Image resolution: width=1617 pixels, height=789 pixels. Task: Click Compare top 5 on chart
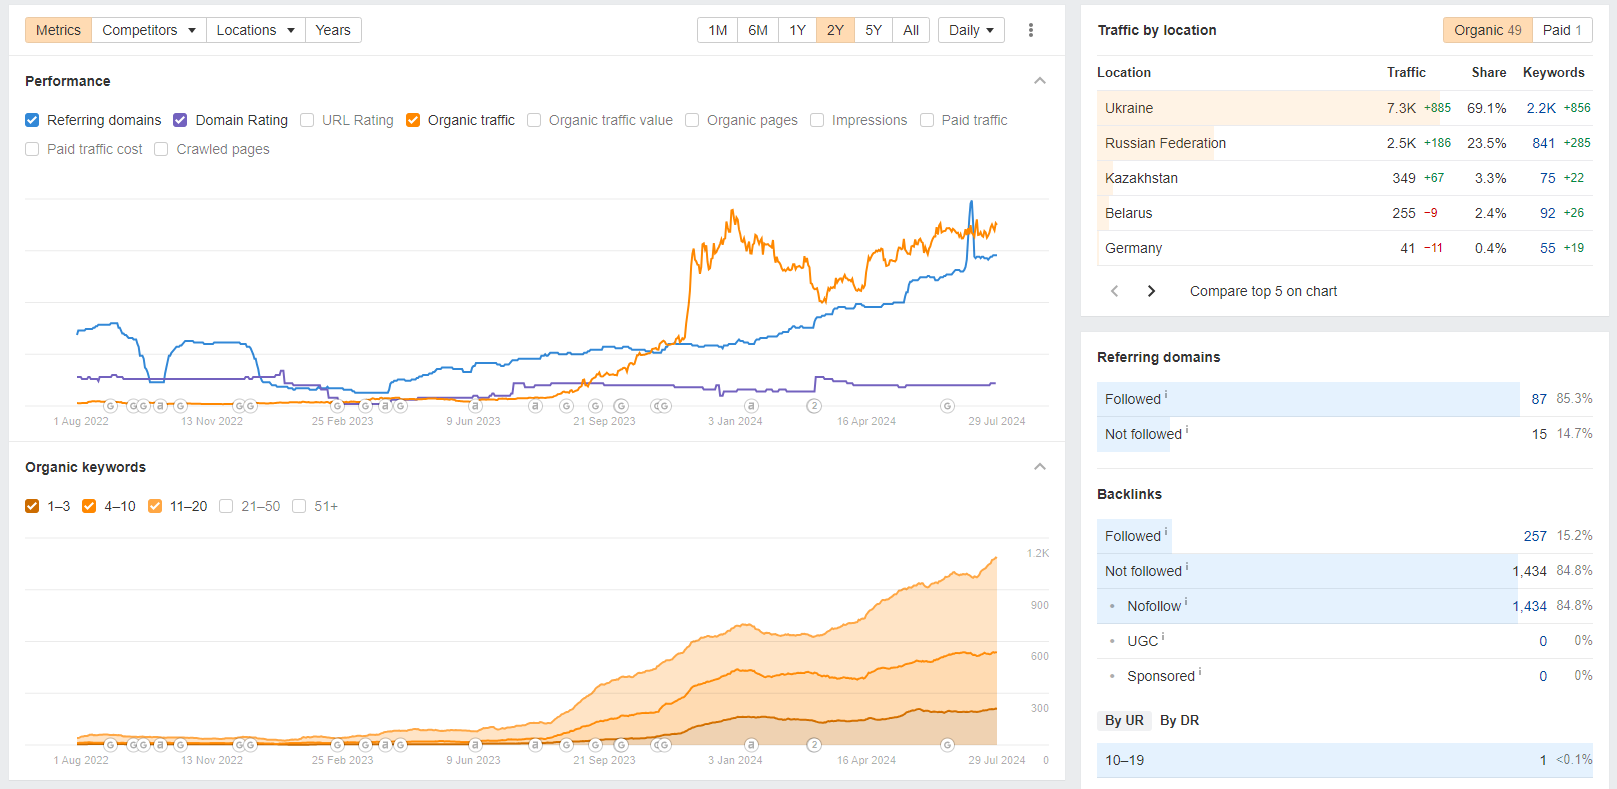(1263, 291)
